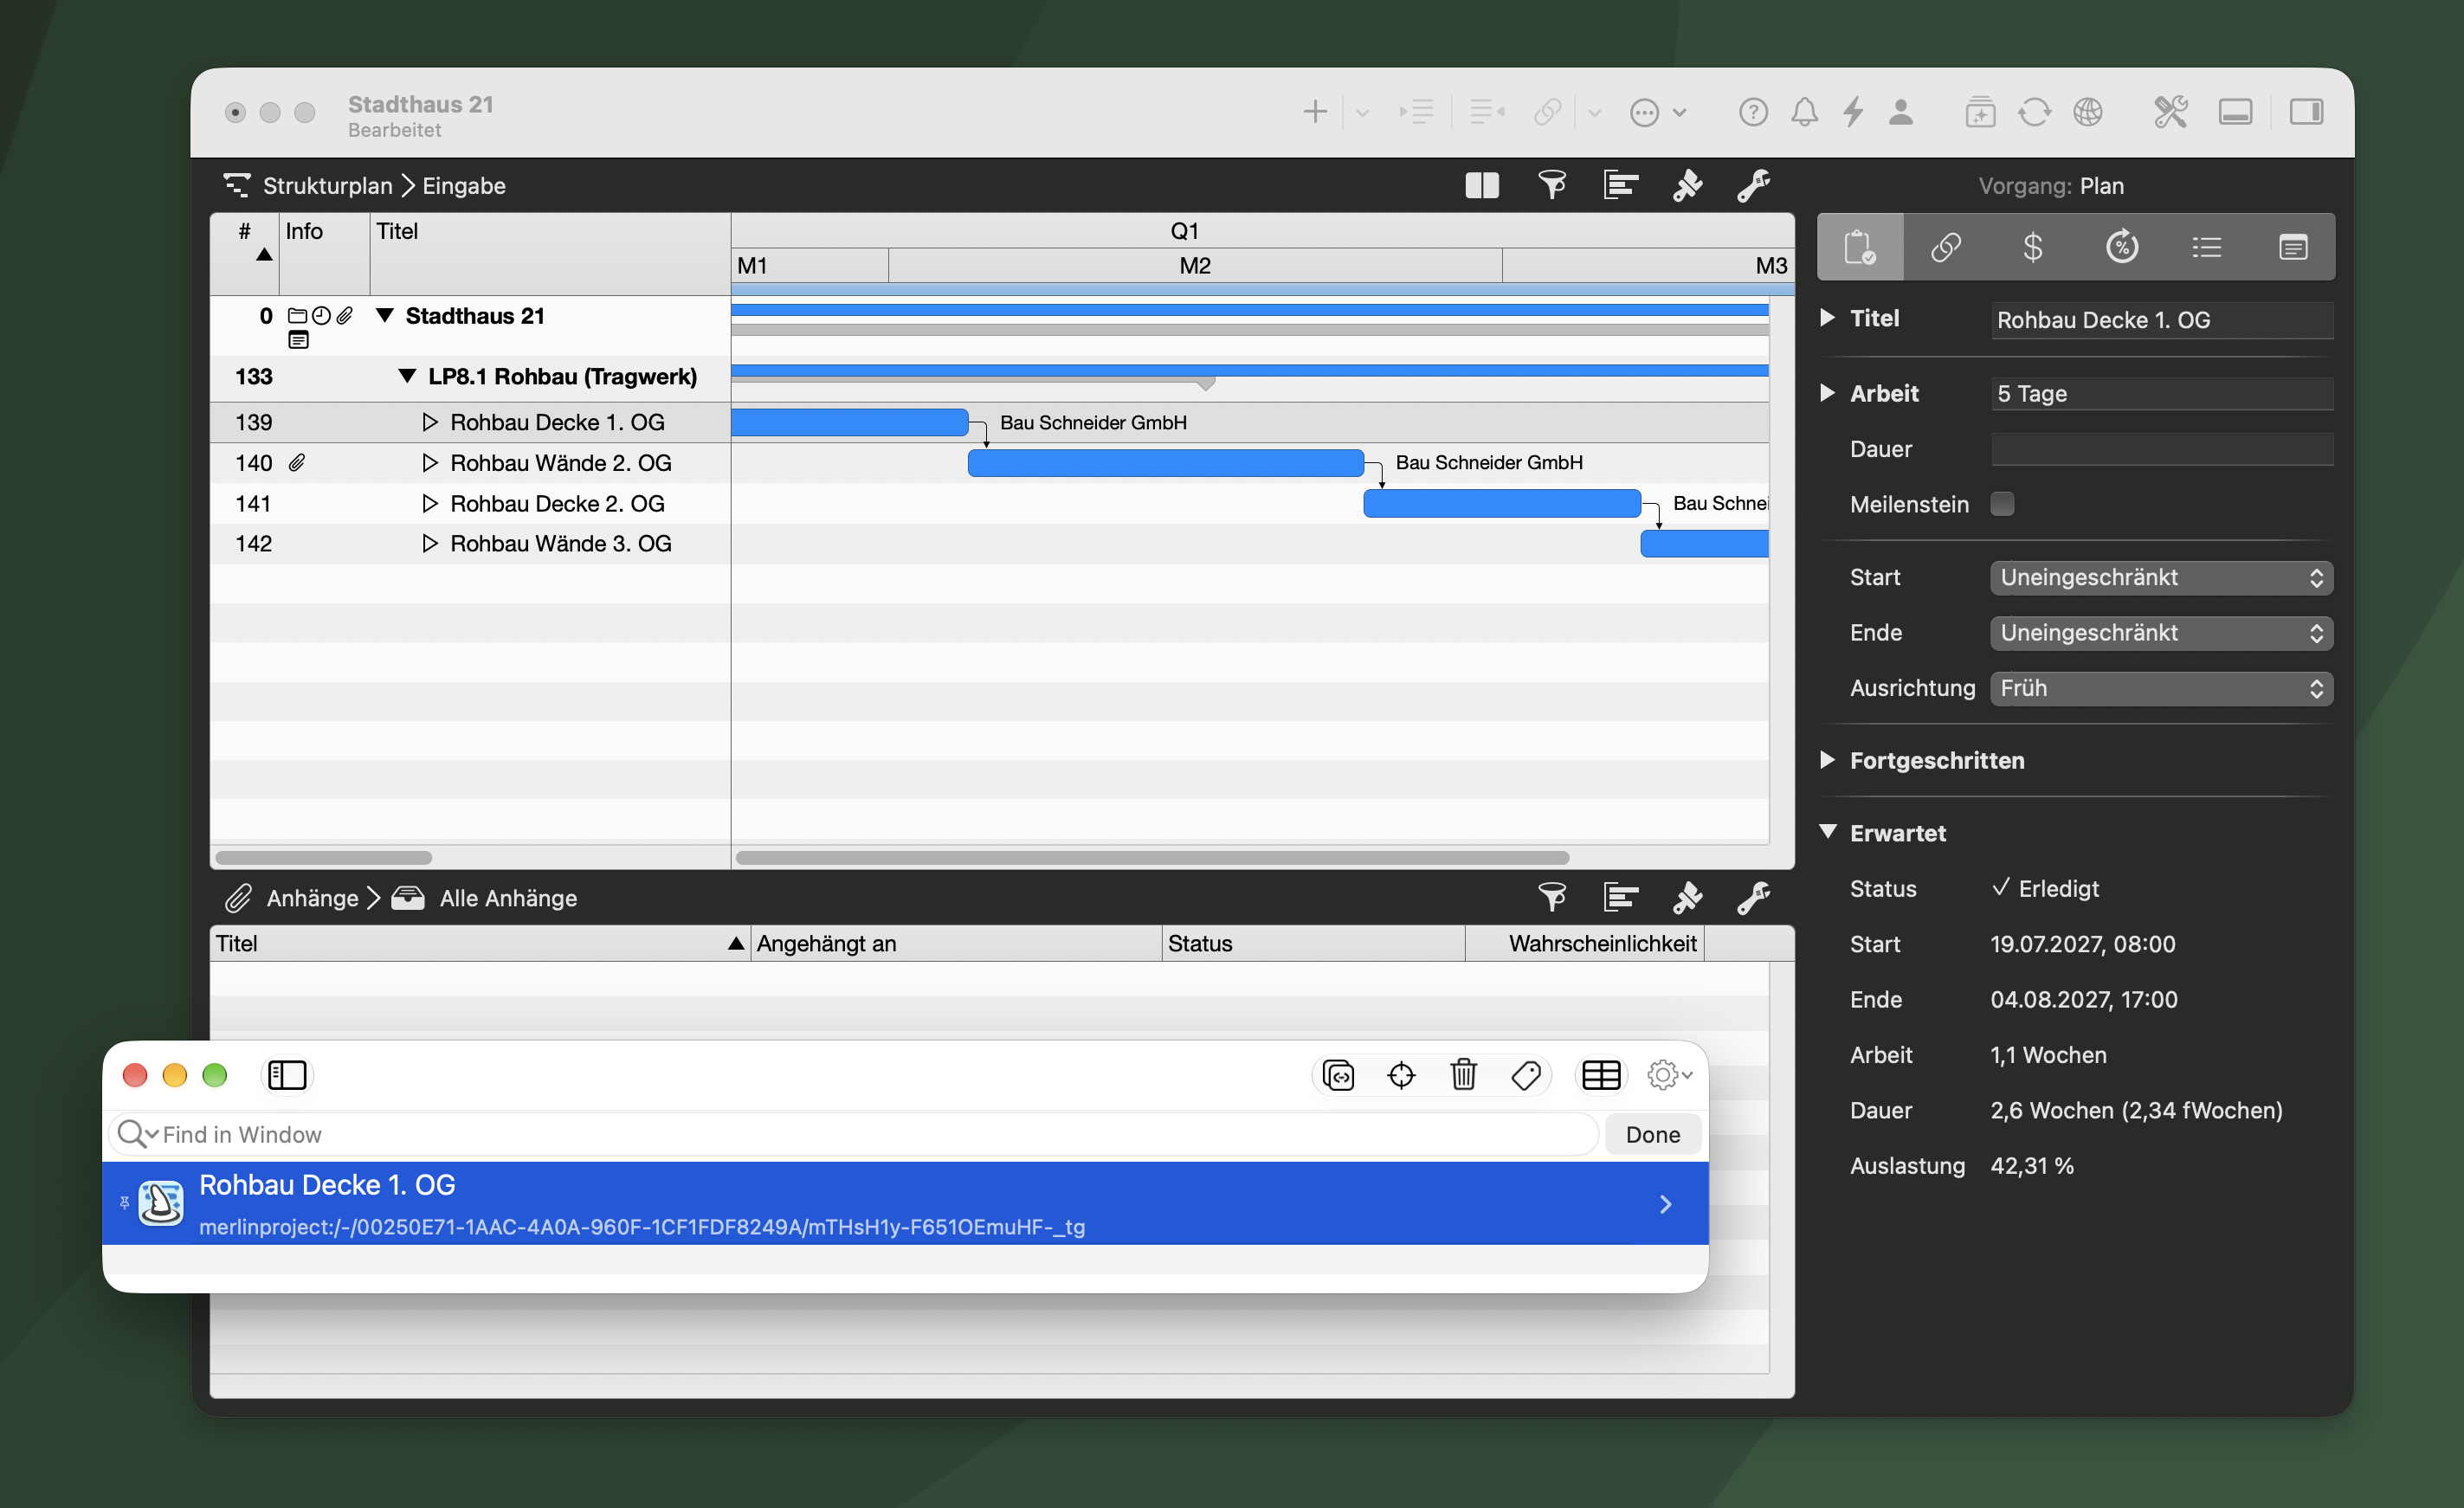Viewport: 2464px width, 1508px height.
Task: Toggle the bottom panel button in toolbar
Action: 2235,112
